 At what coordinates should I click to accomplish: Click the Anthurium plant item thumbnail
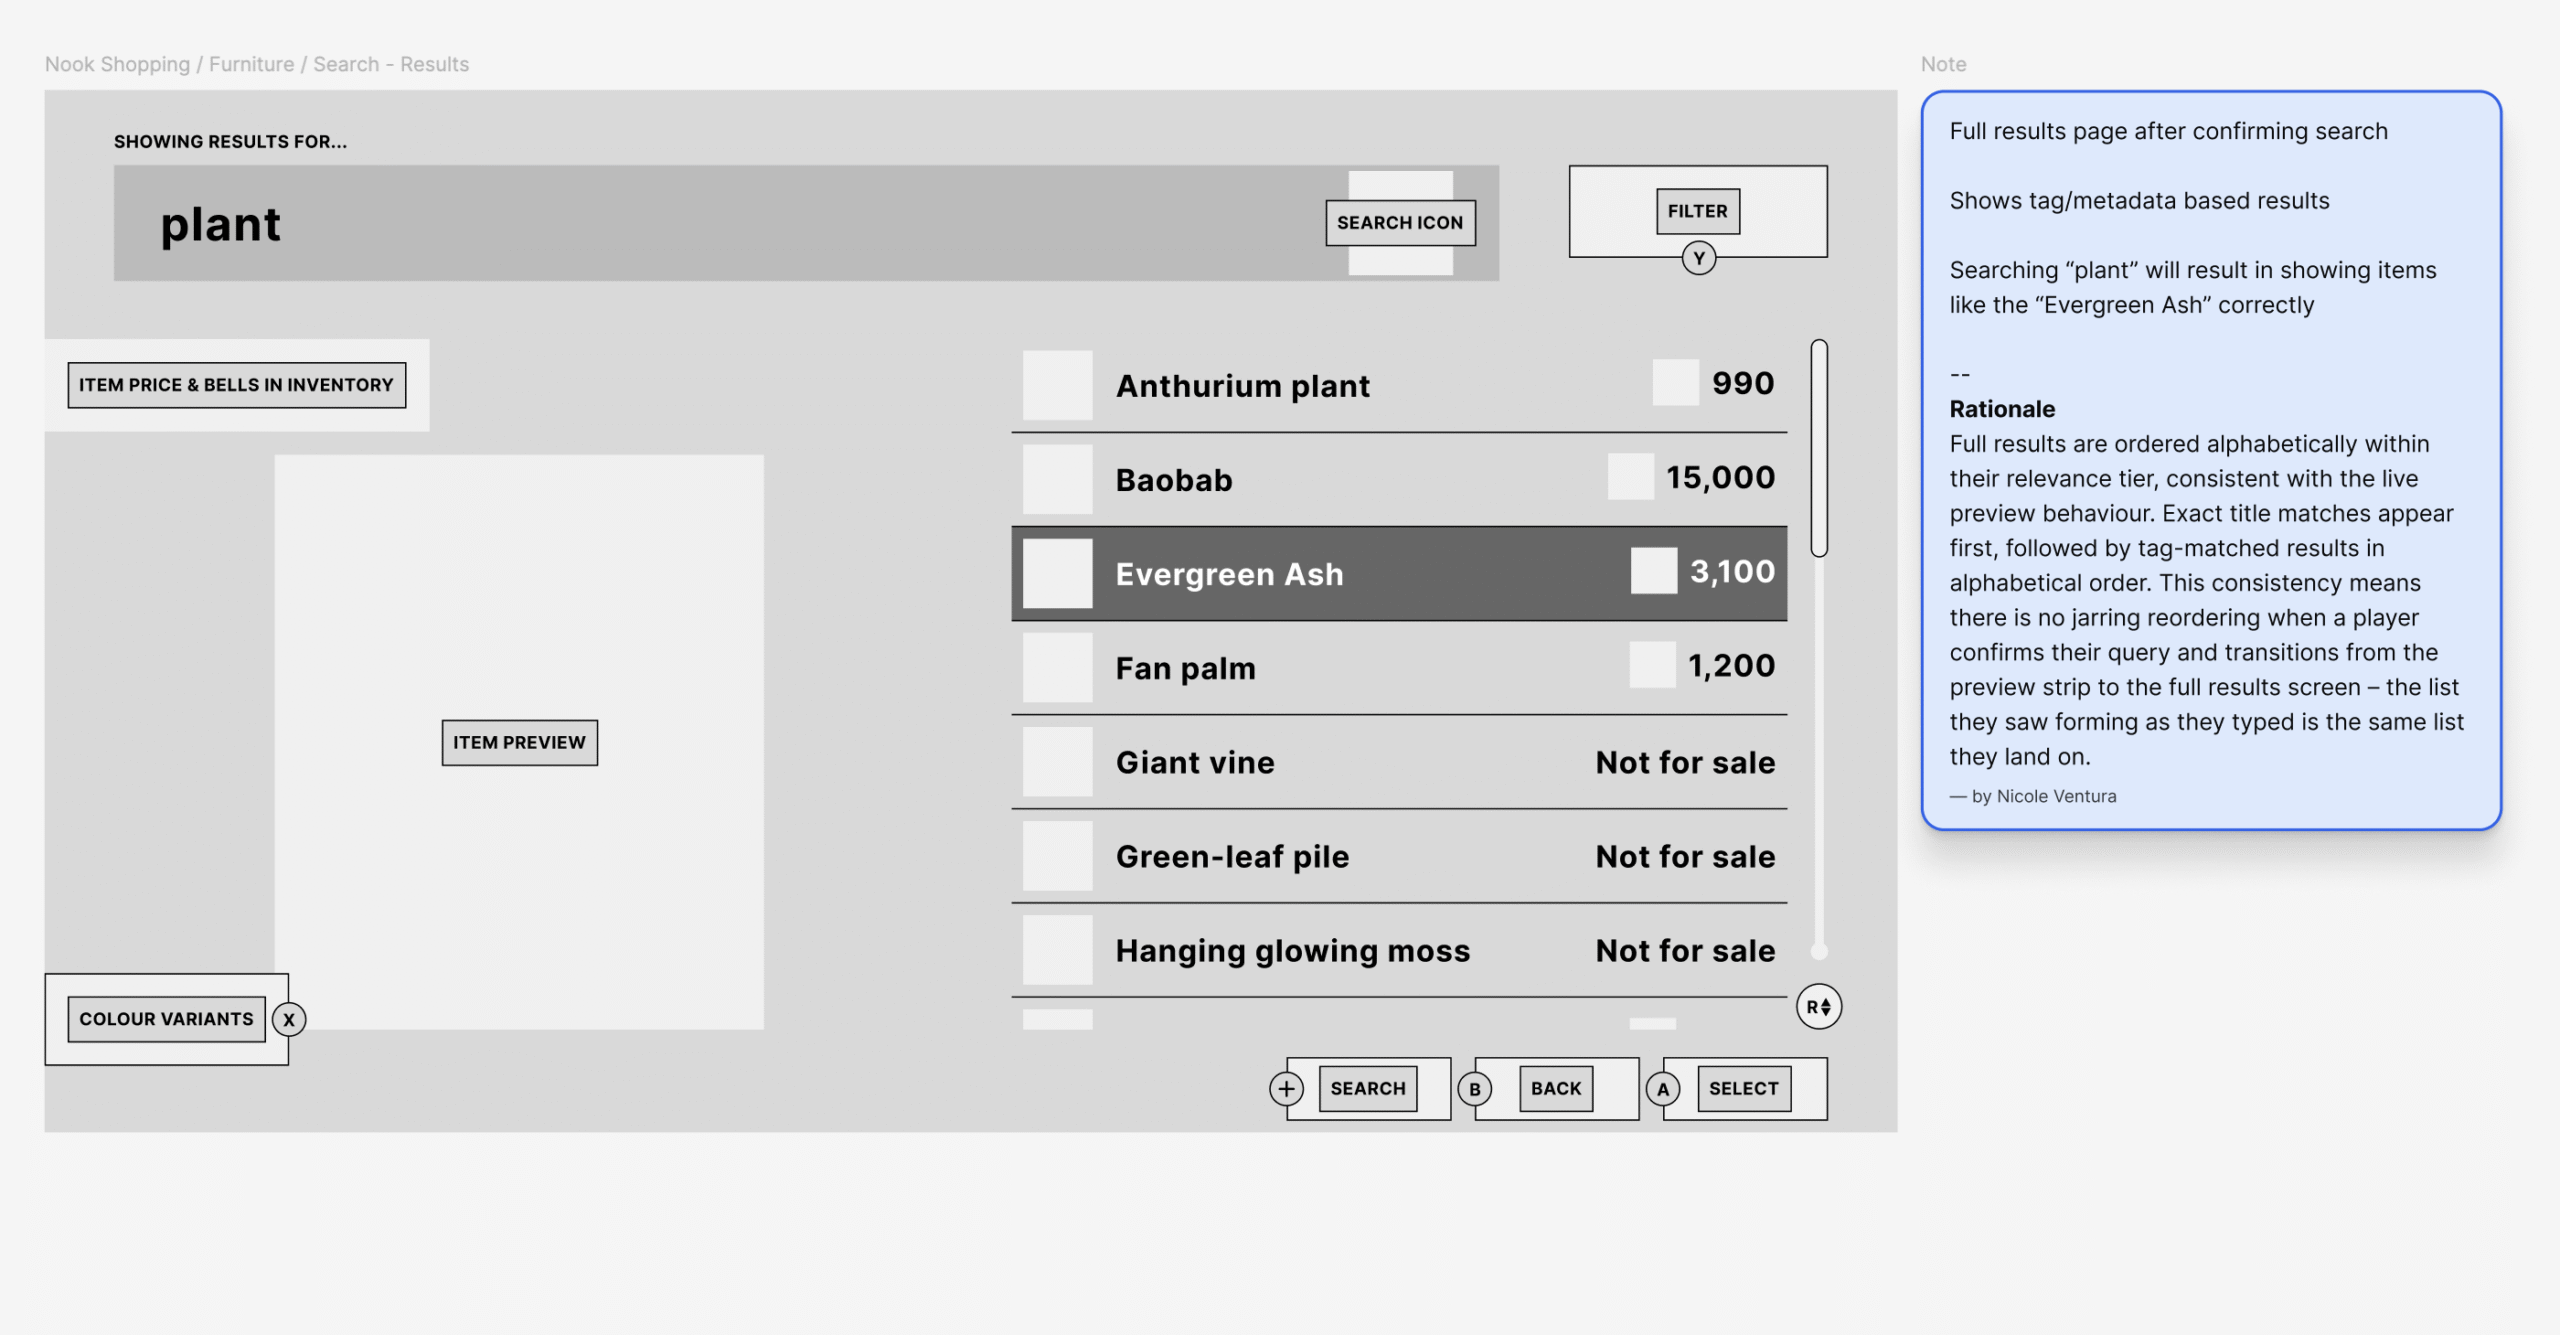[x=1057, y=385]
